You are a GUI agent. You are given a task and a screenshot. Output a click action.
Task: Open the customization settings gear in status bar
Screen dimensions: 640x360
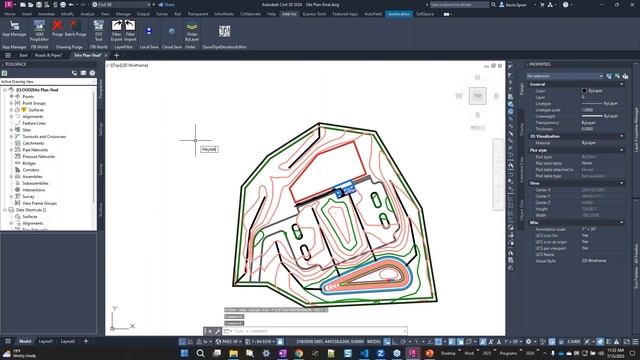coord(529,341)
